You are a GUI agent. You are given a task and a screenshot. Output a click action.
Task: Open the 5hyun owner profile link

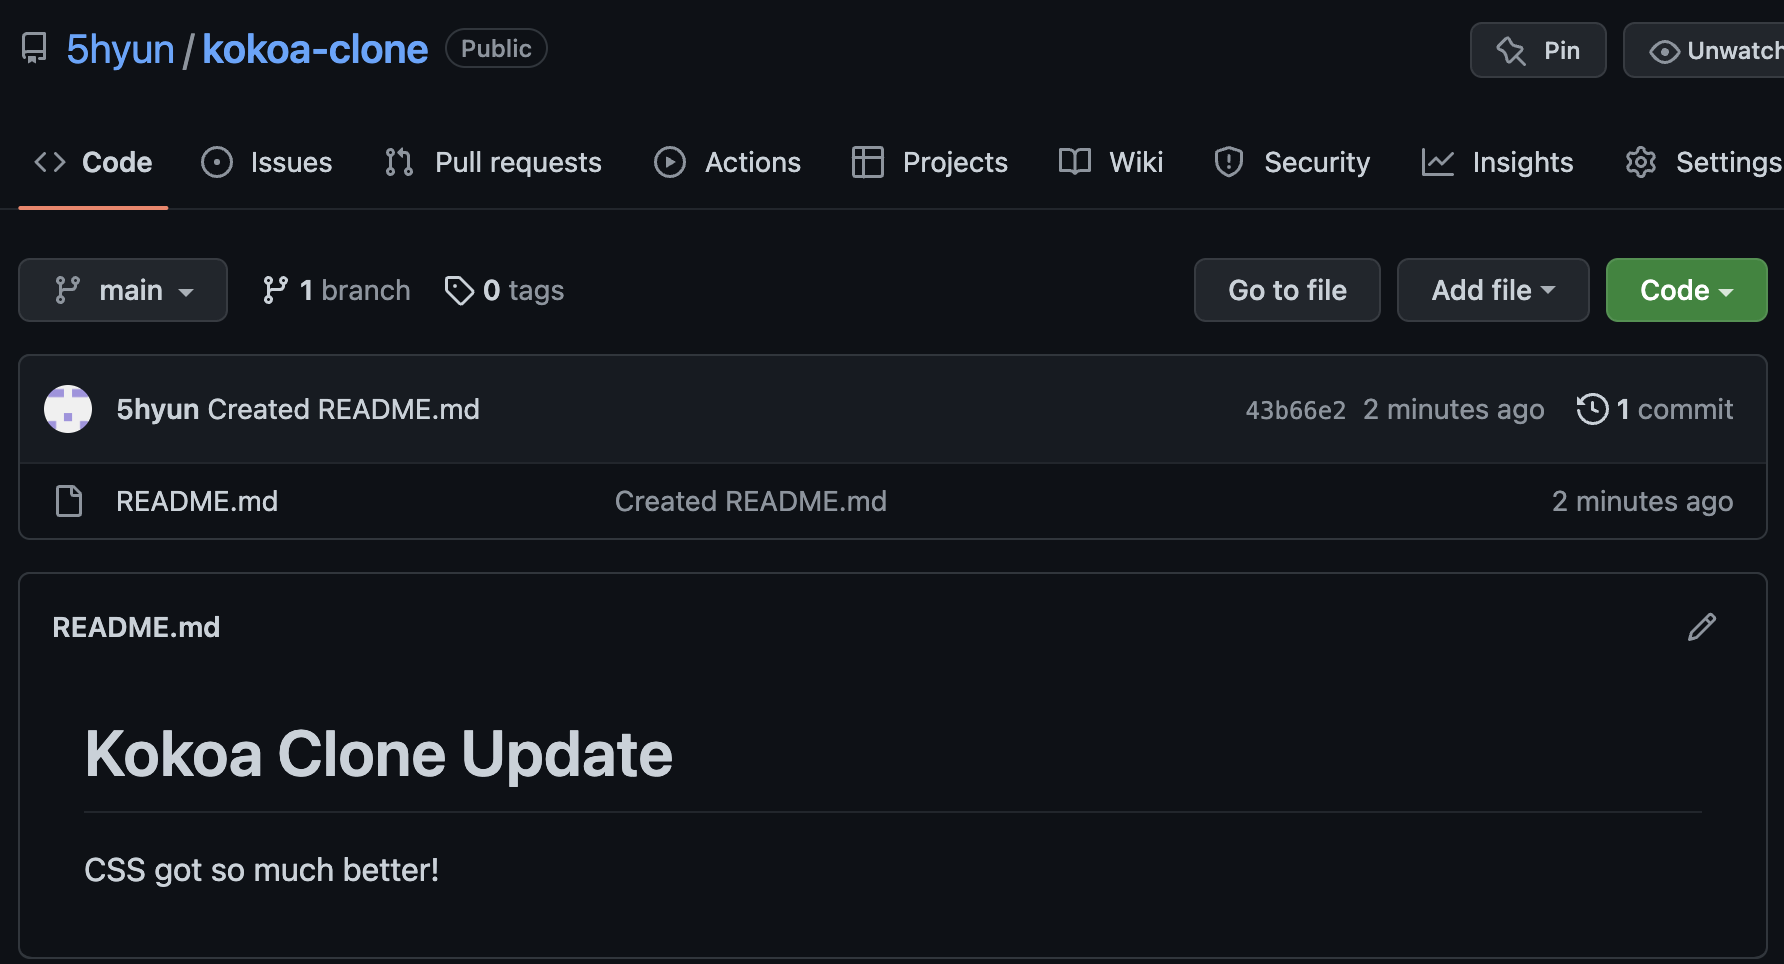tap(120, 49)
